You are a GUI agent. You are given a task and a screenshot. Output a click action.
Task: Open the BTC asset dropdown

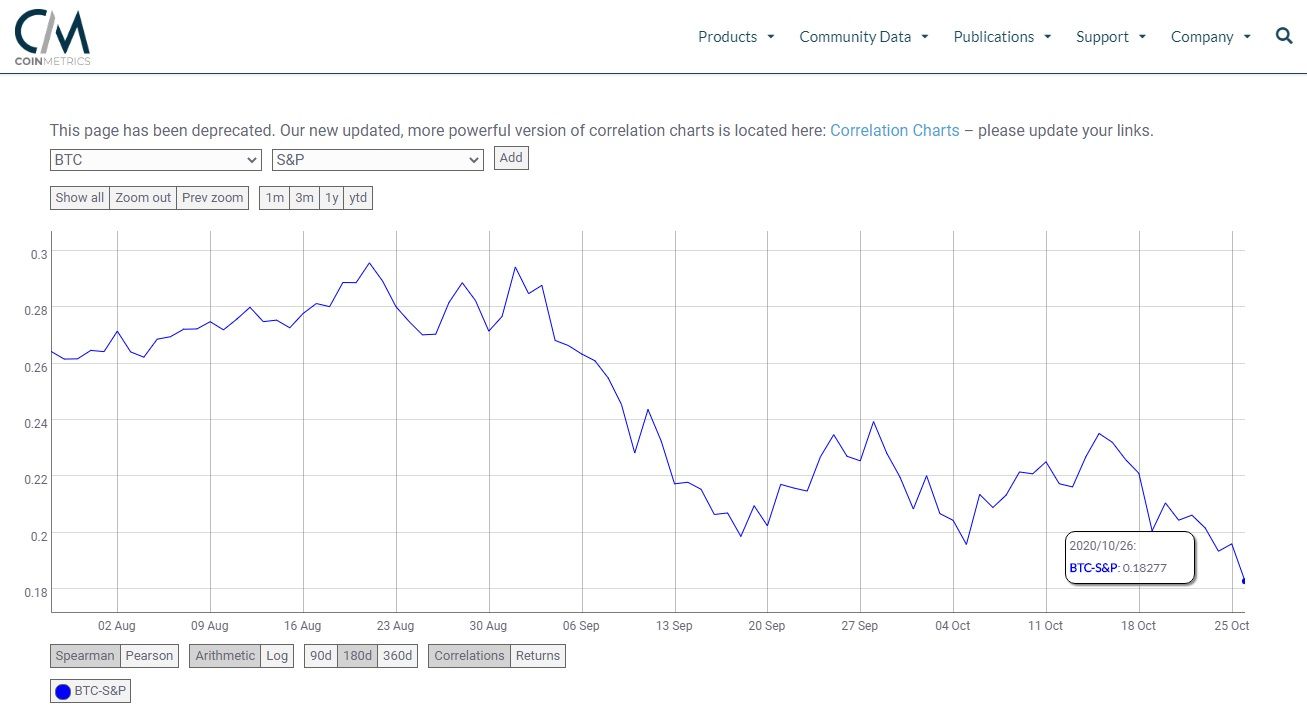(156, 160)
